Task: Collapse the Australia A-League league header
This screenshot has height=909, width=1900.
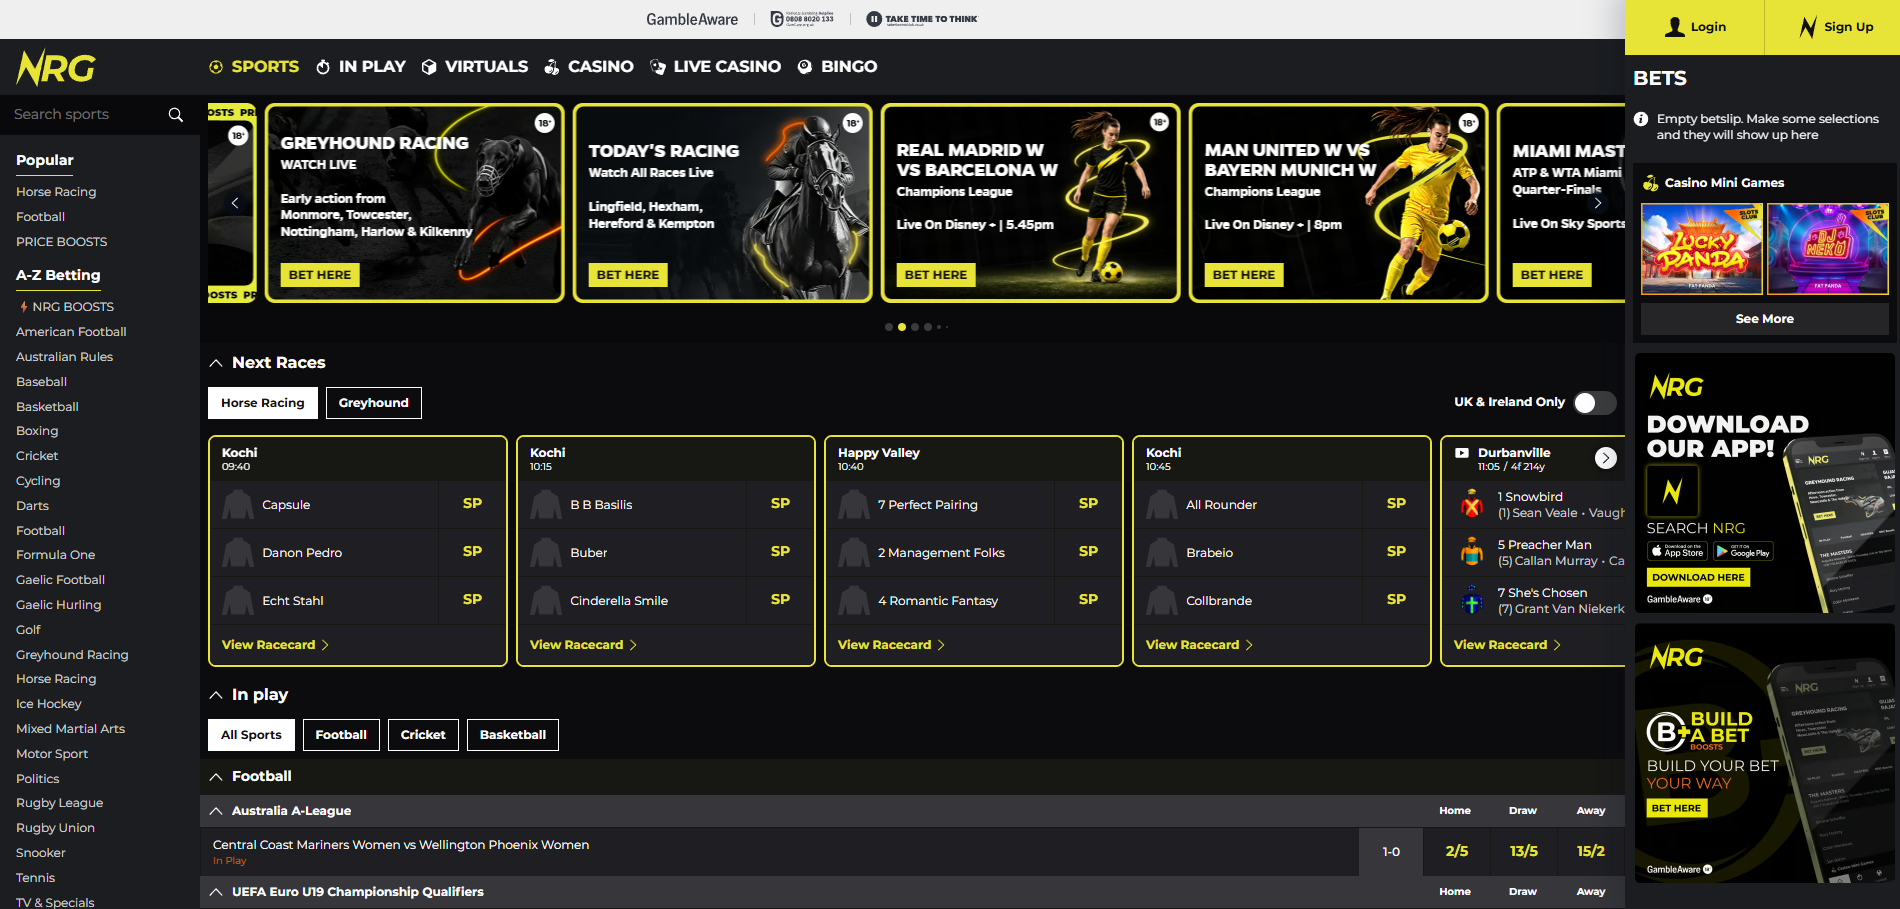Action: click(216, 811)
